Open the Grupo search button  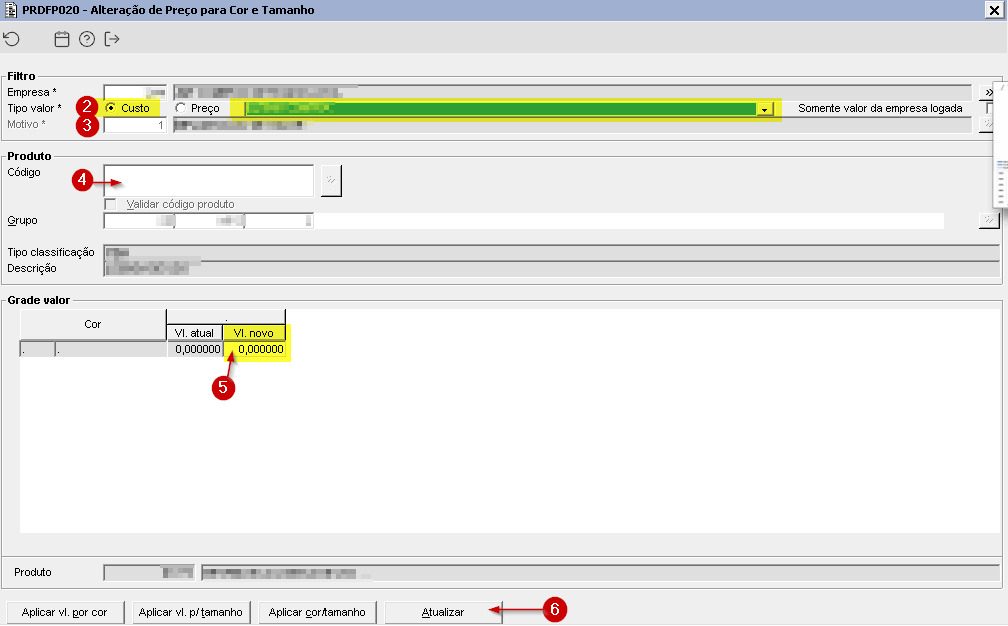coord(989,220)
